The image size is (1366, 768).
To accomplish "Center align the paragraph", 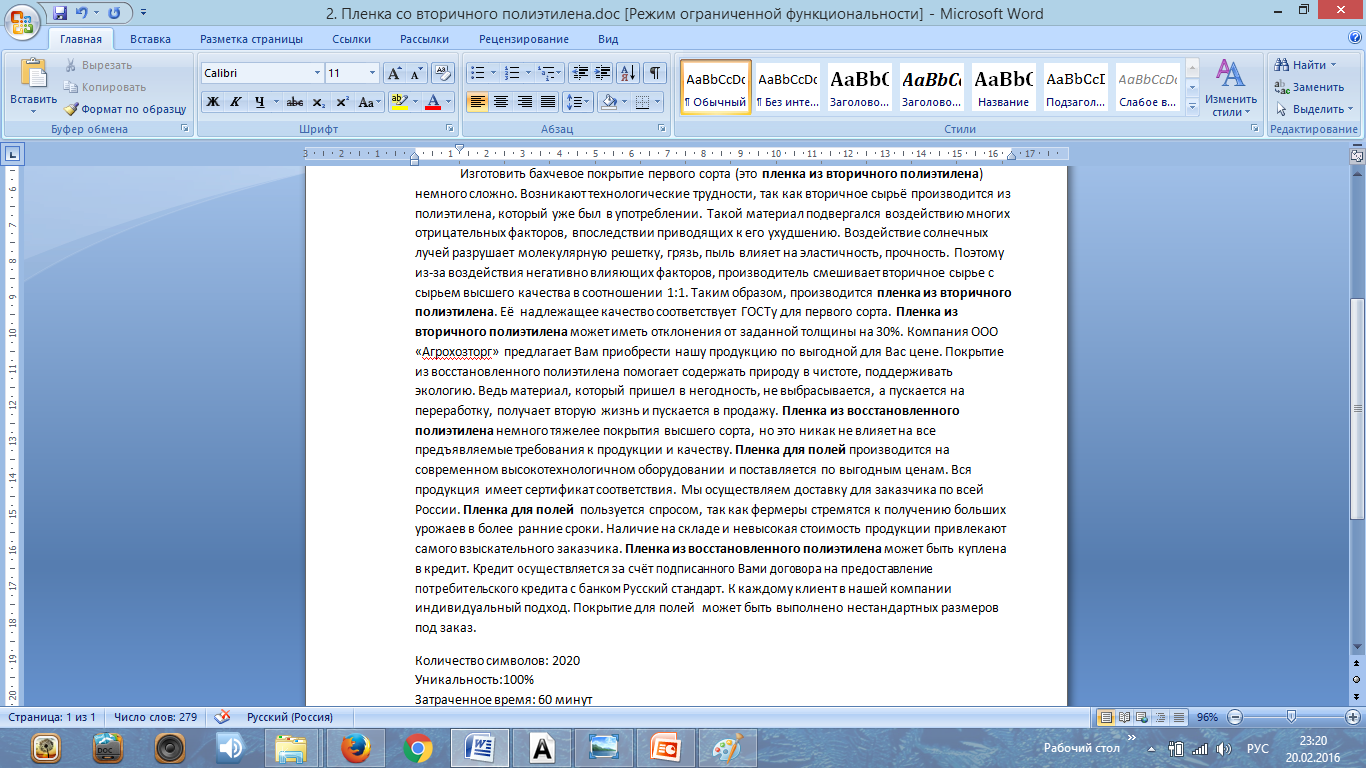I will pos(501,102).
